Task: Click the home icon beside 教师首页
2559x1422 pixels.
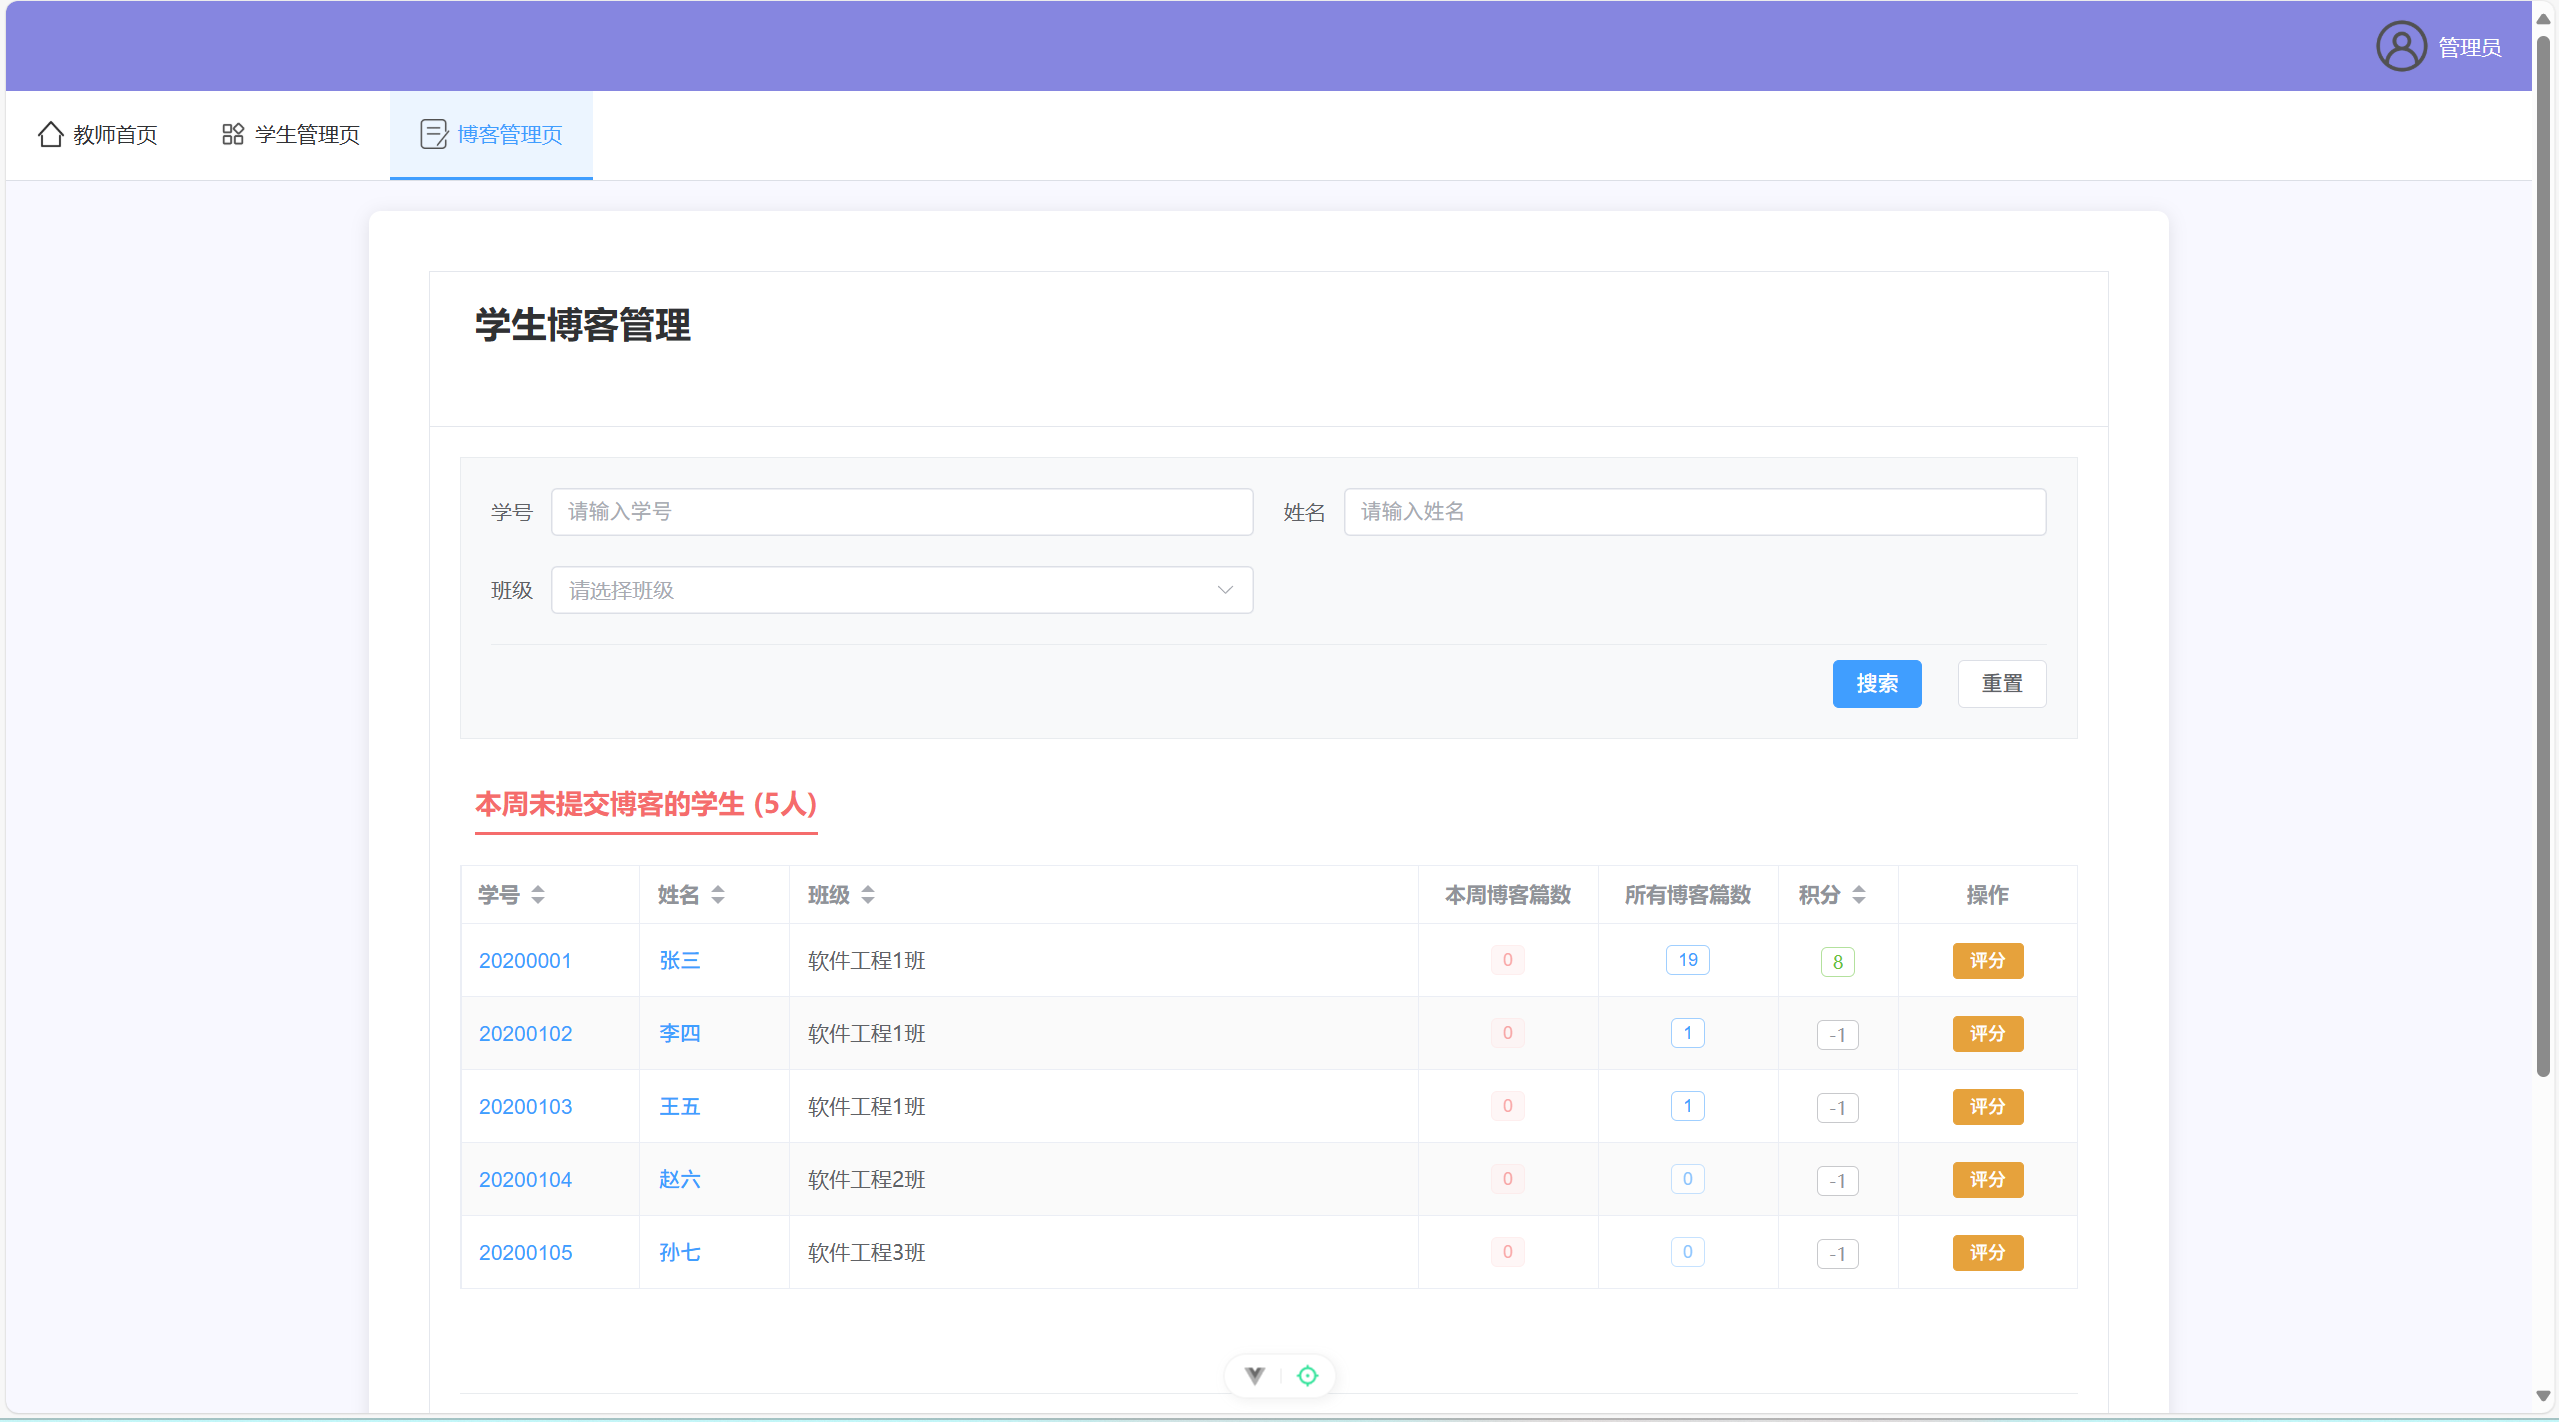Action: [x=50, y=134]
